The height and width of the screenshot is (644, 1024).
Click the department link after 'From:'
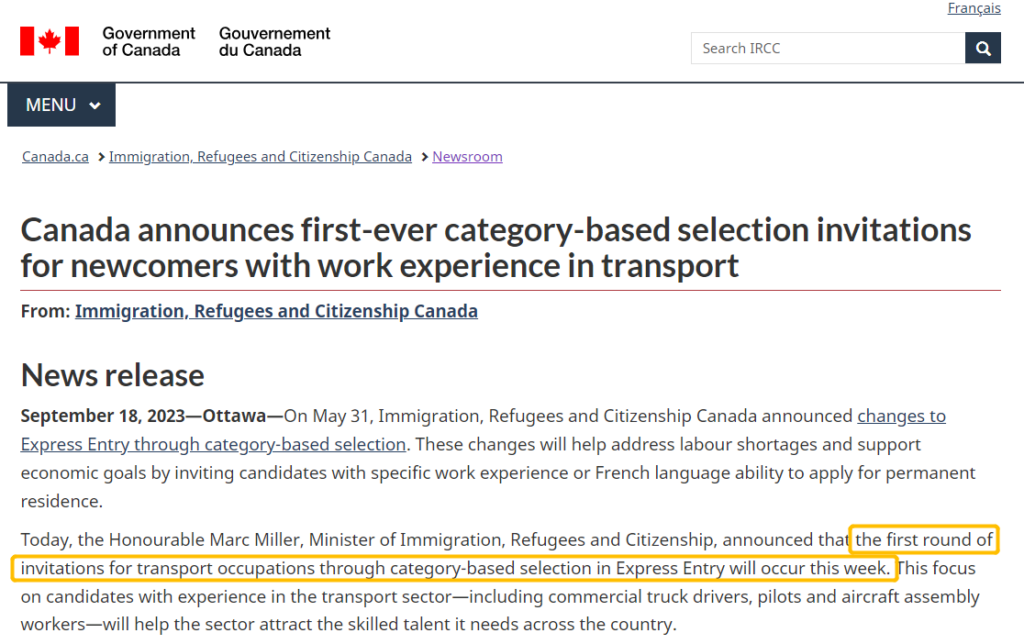[276, 311]
